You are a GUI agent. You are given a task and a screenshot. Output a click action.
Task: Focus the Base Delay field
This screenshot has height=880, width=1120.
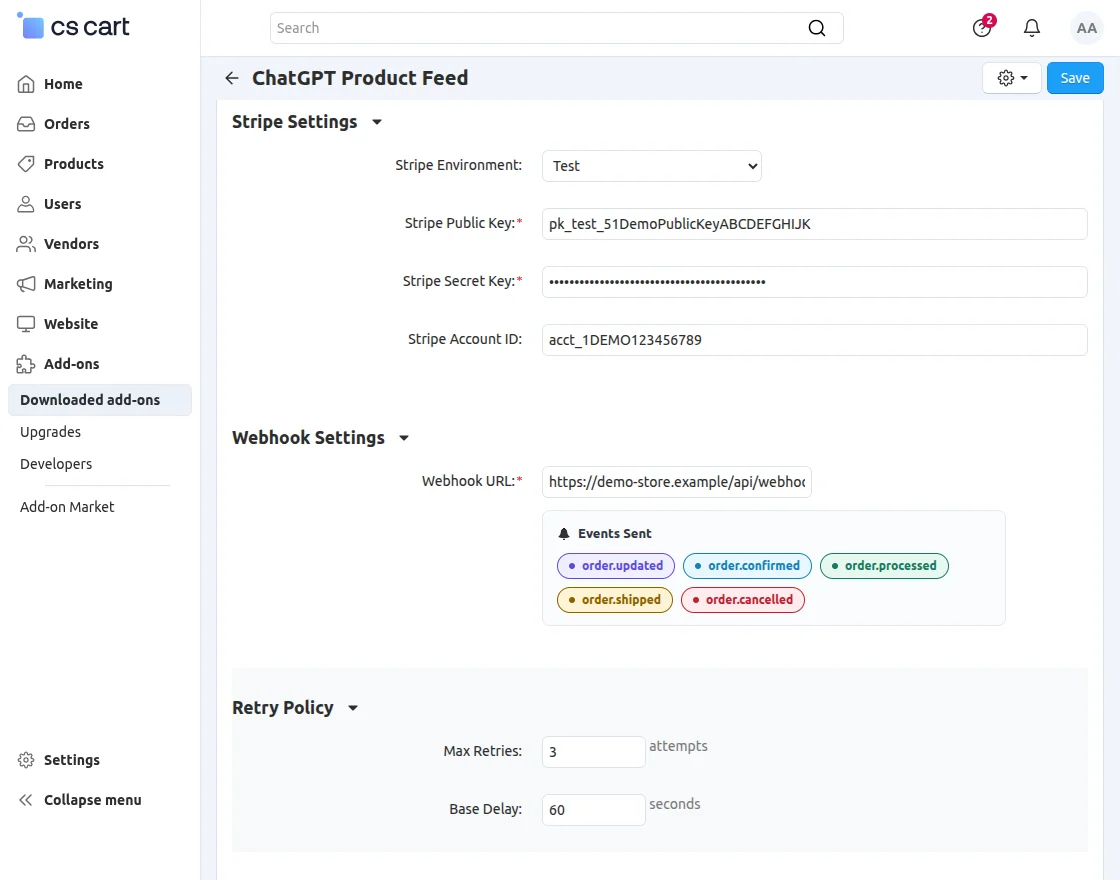[x=594, y=810]
